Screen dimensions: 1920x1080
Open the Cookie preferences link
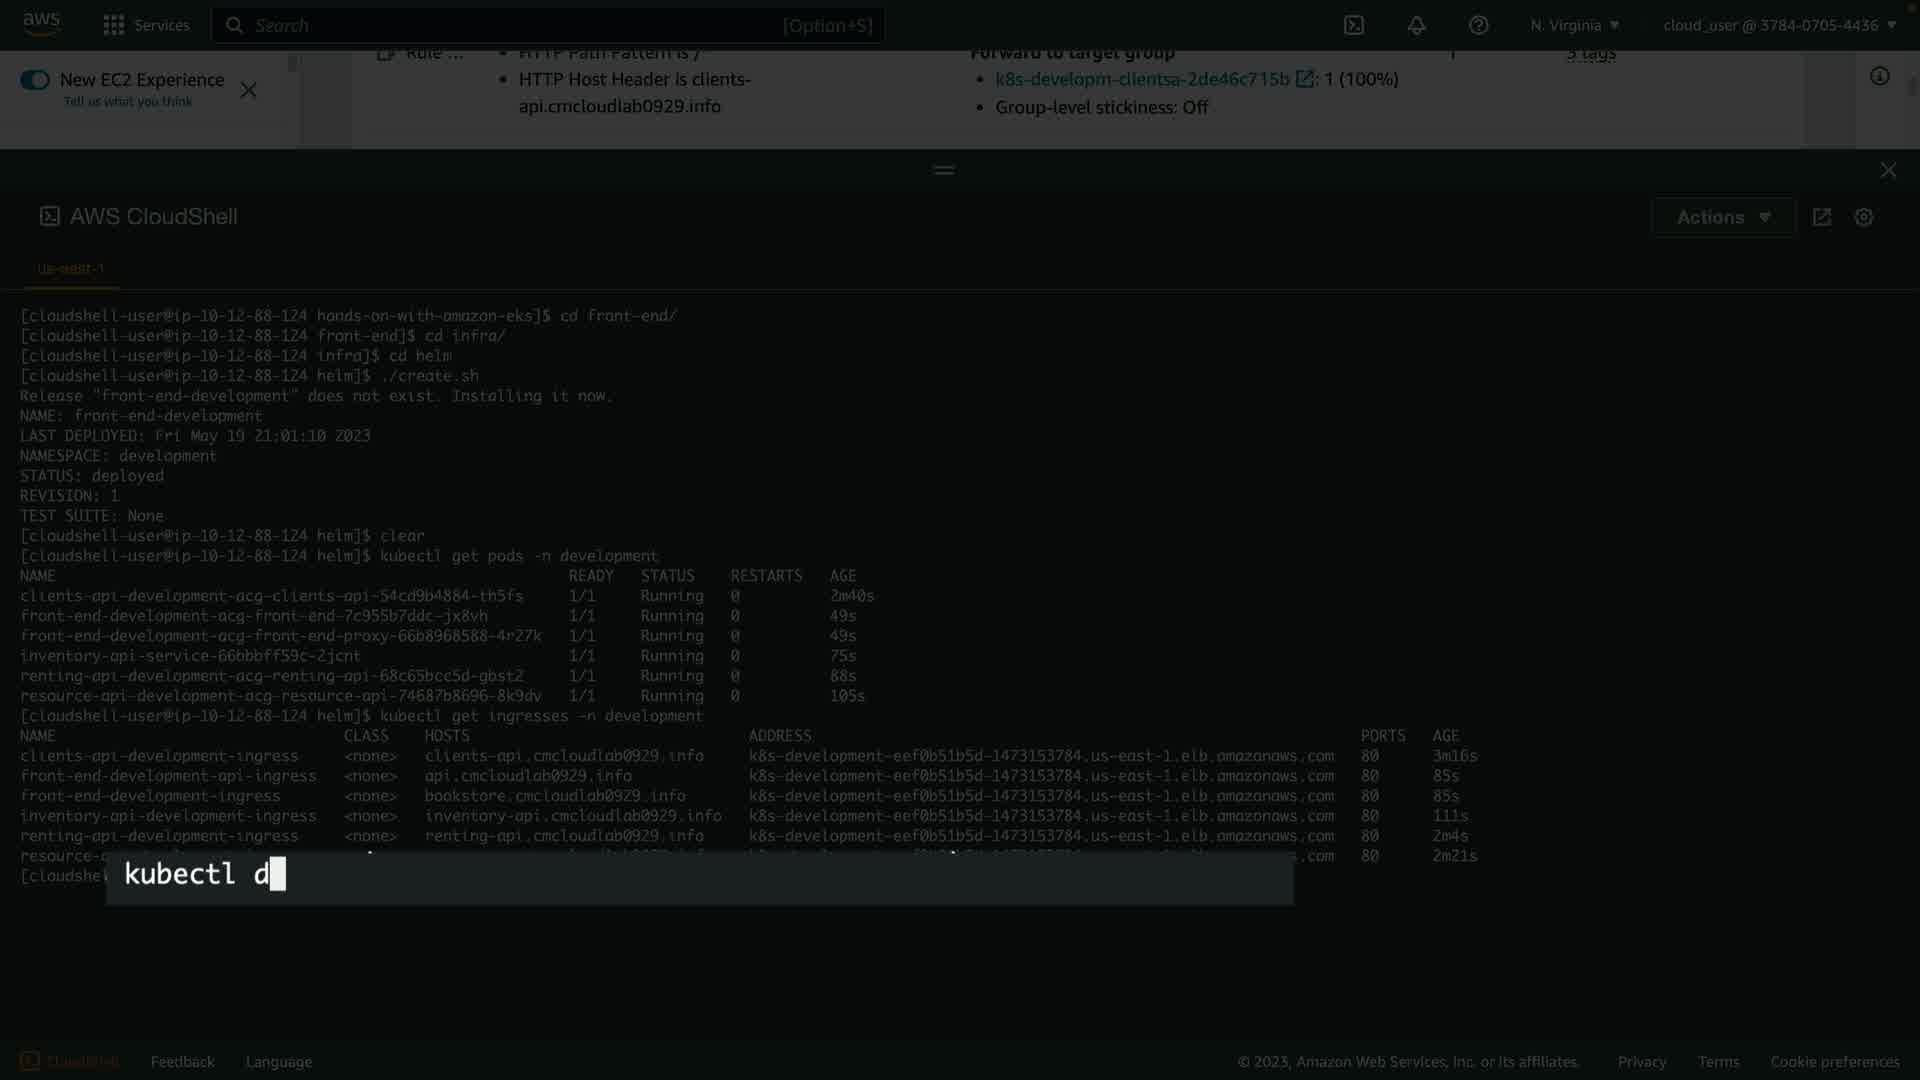click(x=1834, y=1061)
